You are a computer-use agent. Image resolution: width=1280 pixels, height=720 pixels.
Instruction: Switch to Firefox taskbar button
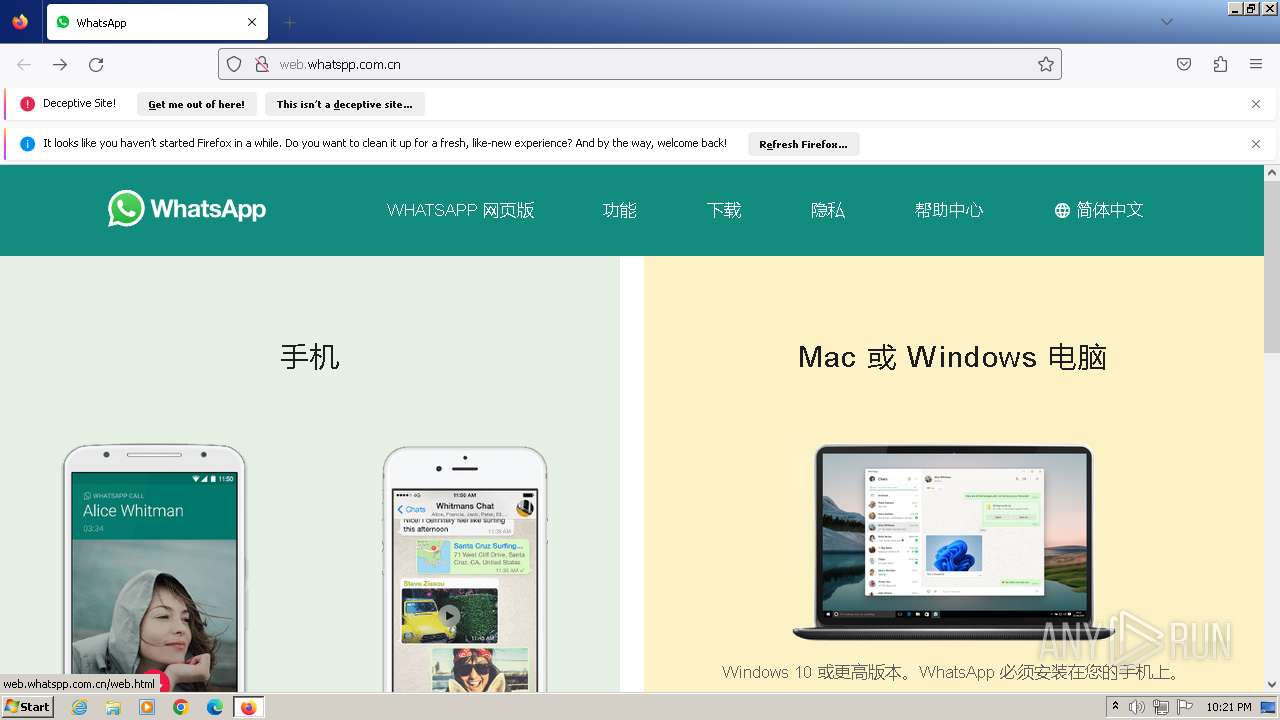(x=248, y=707)
